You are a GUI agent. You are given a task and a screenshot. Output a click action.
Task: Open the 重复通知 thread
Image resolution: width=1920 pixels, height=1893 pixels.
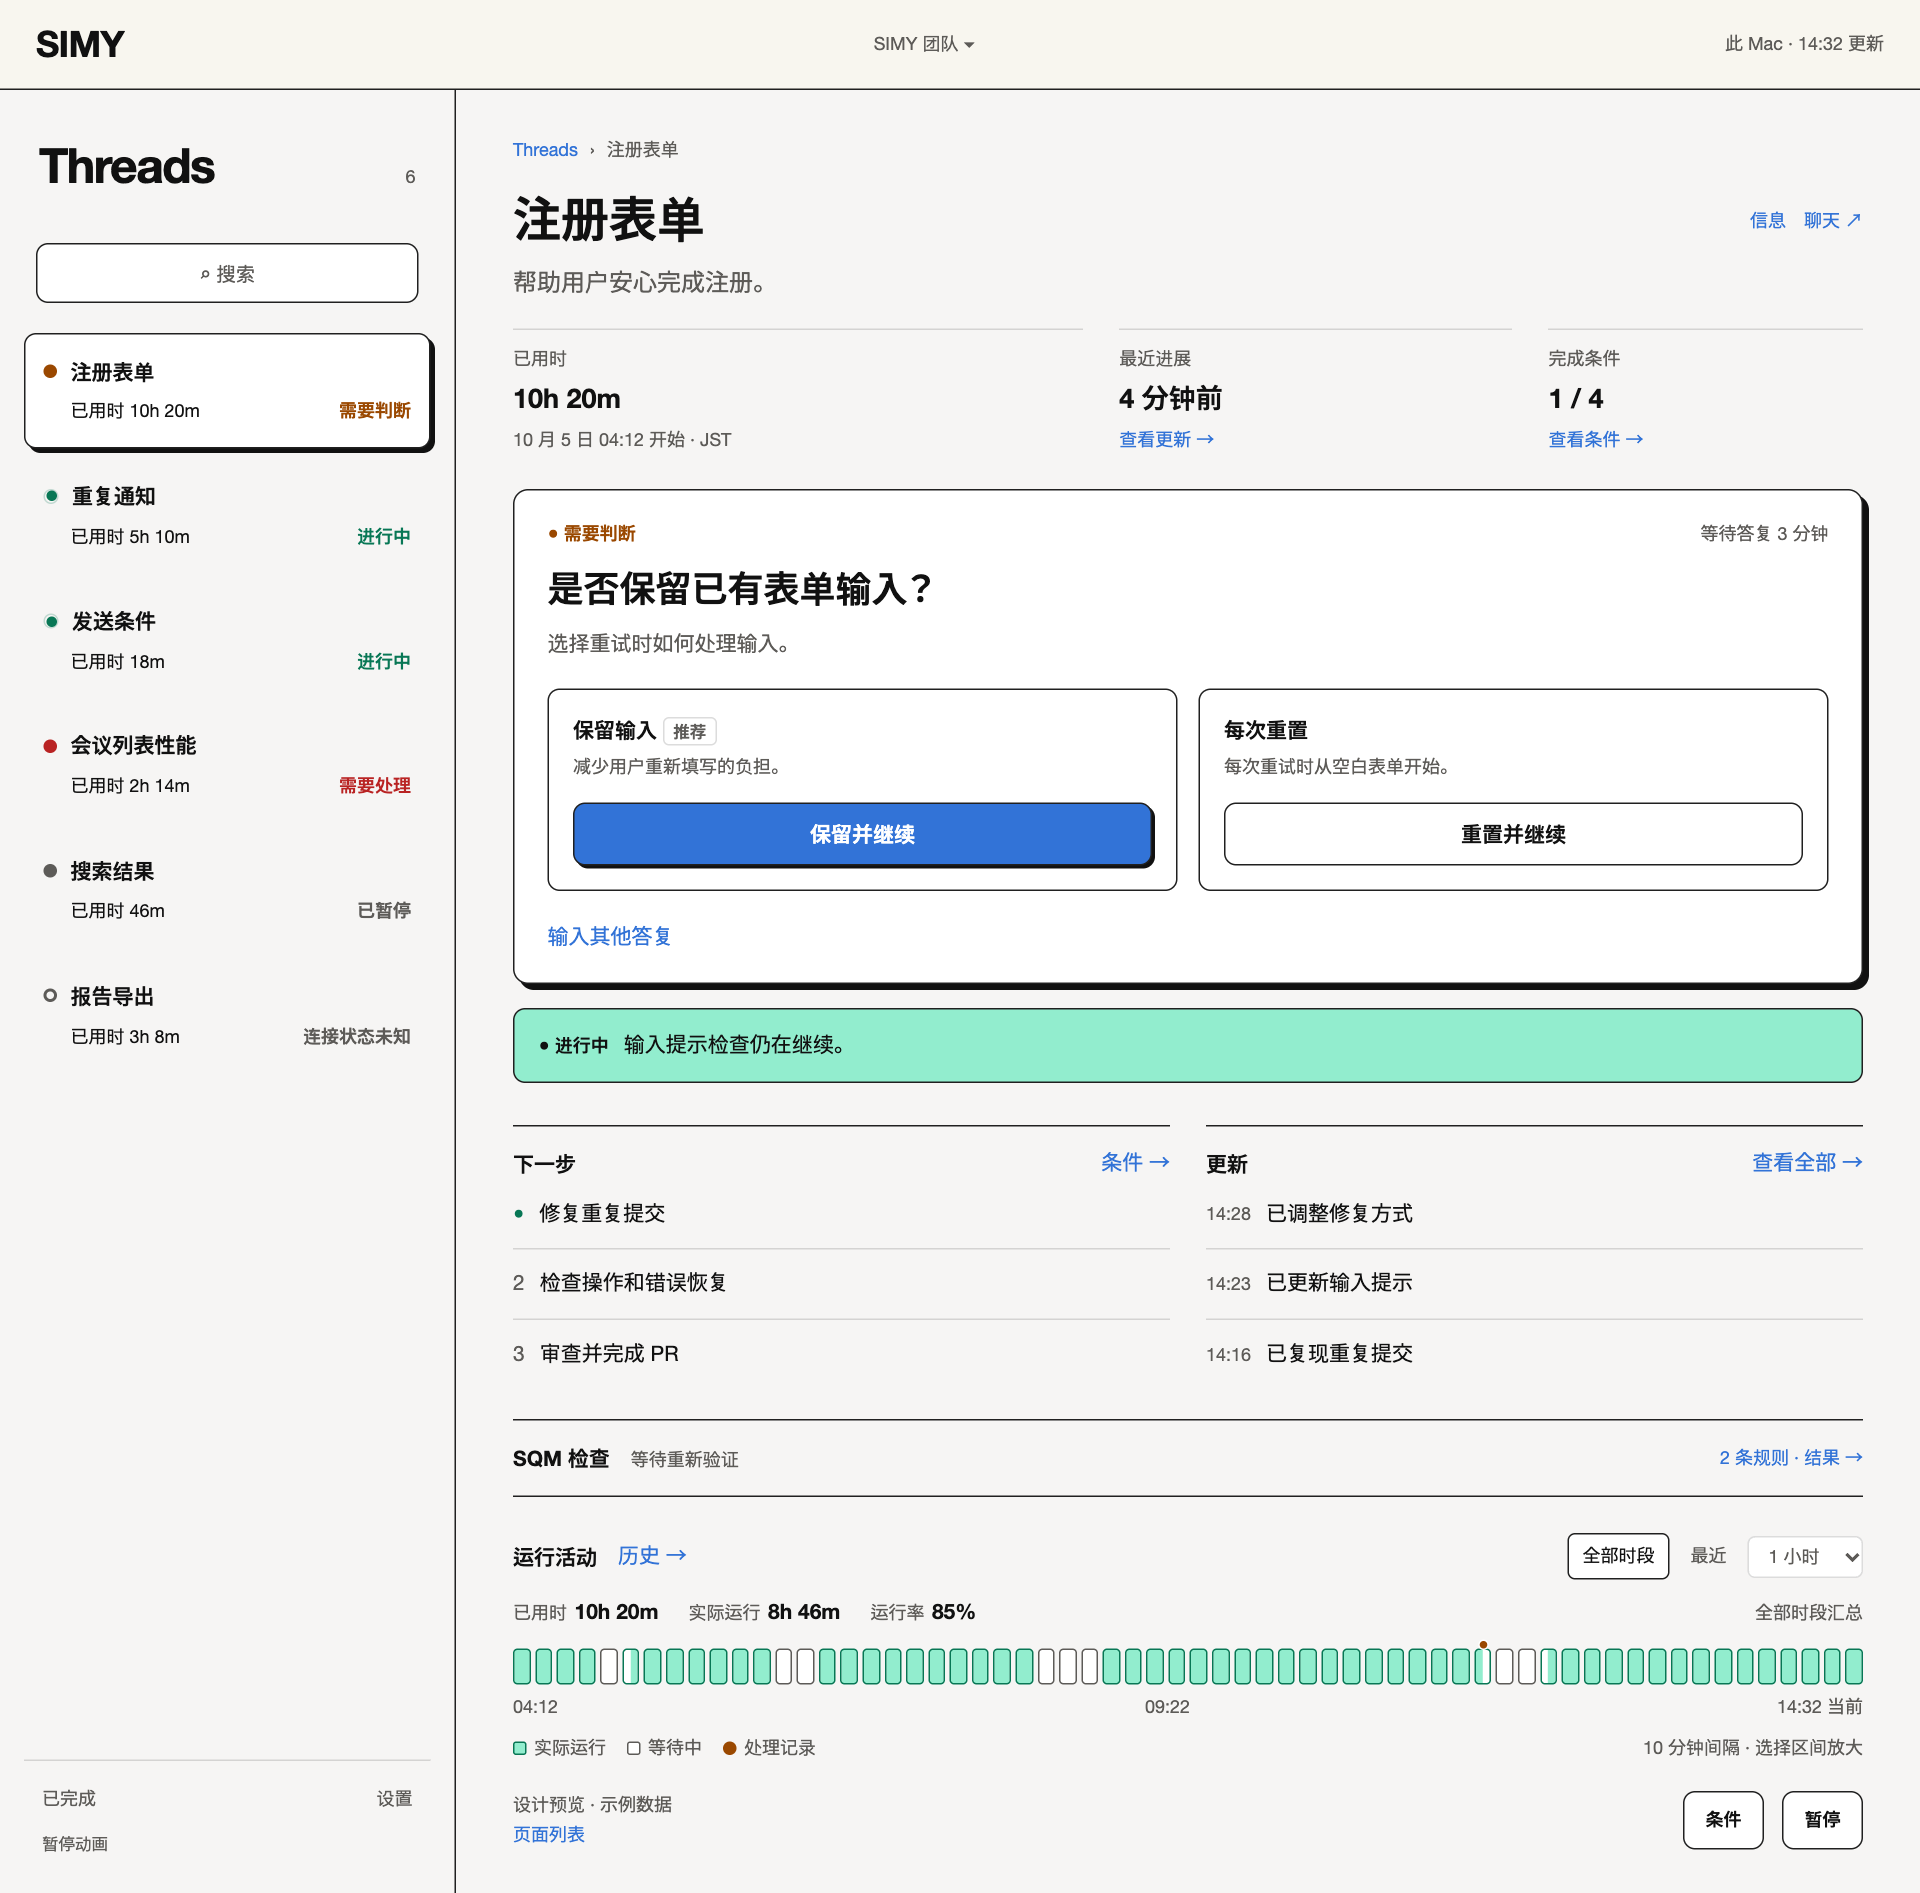click(227, 516)
